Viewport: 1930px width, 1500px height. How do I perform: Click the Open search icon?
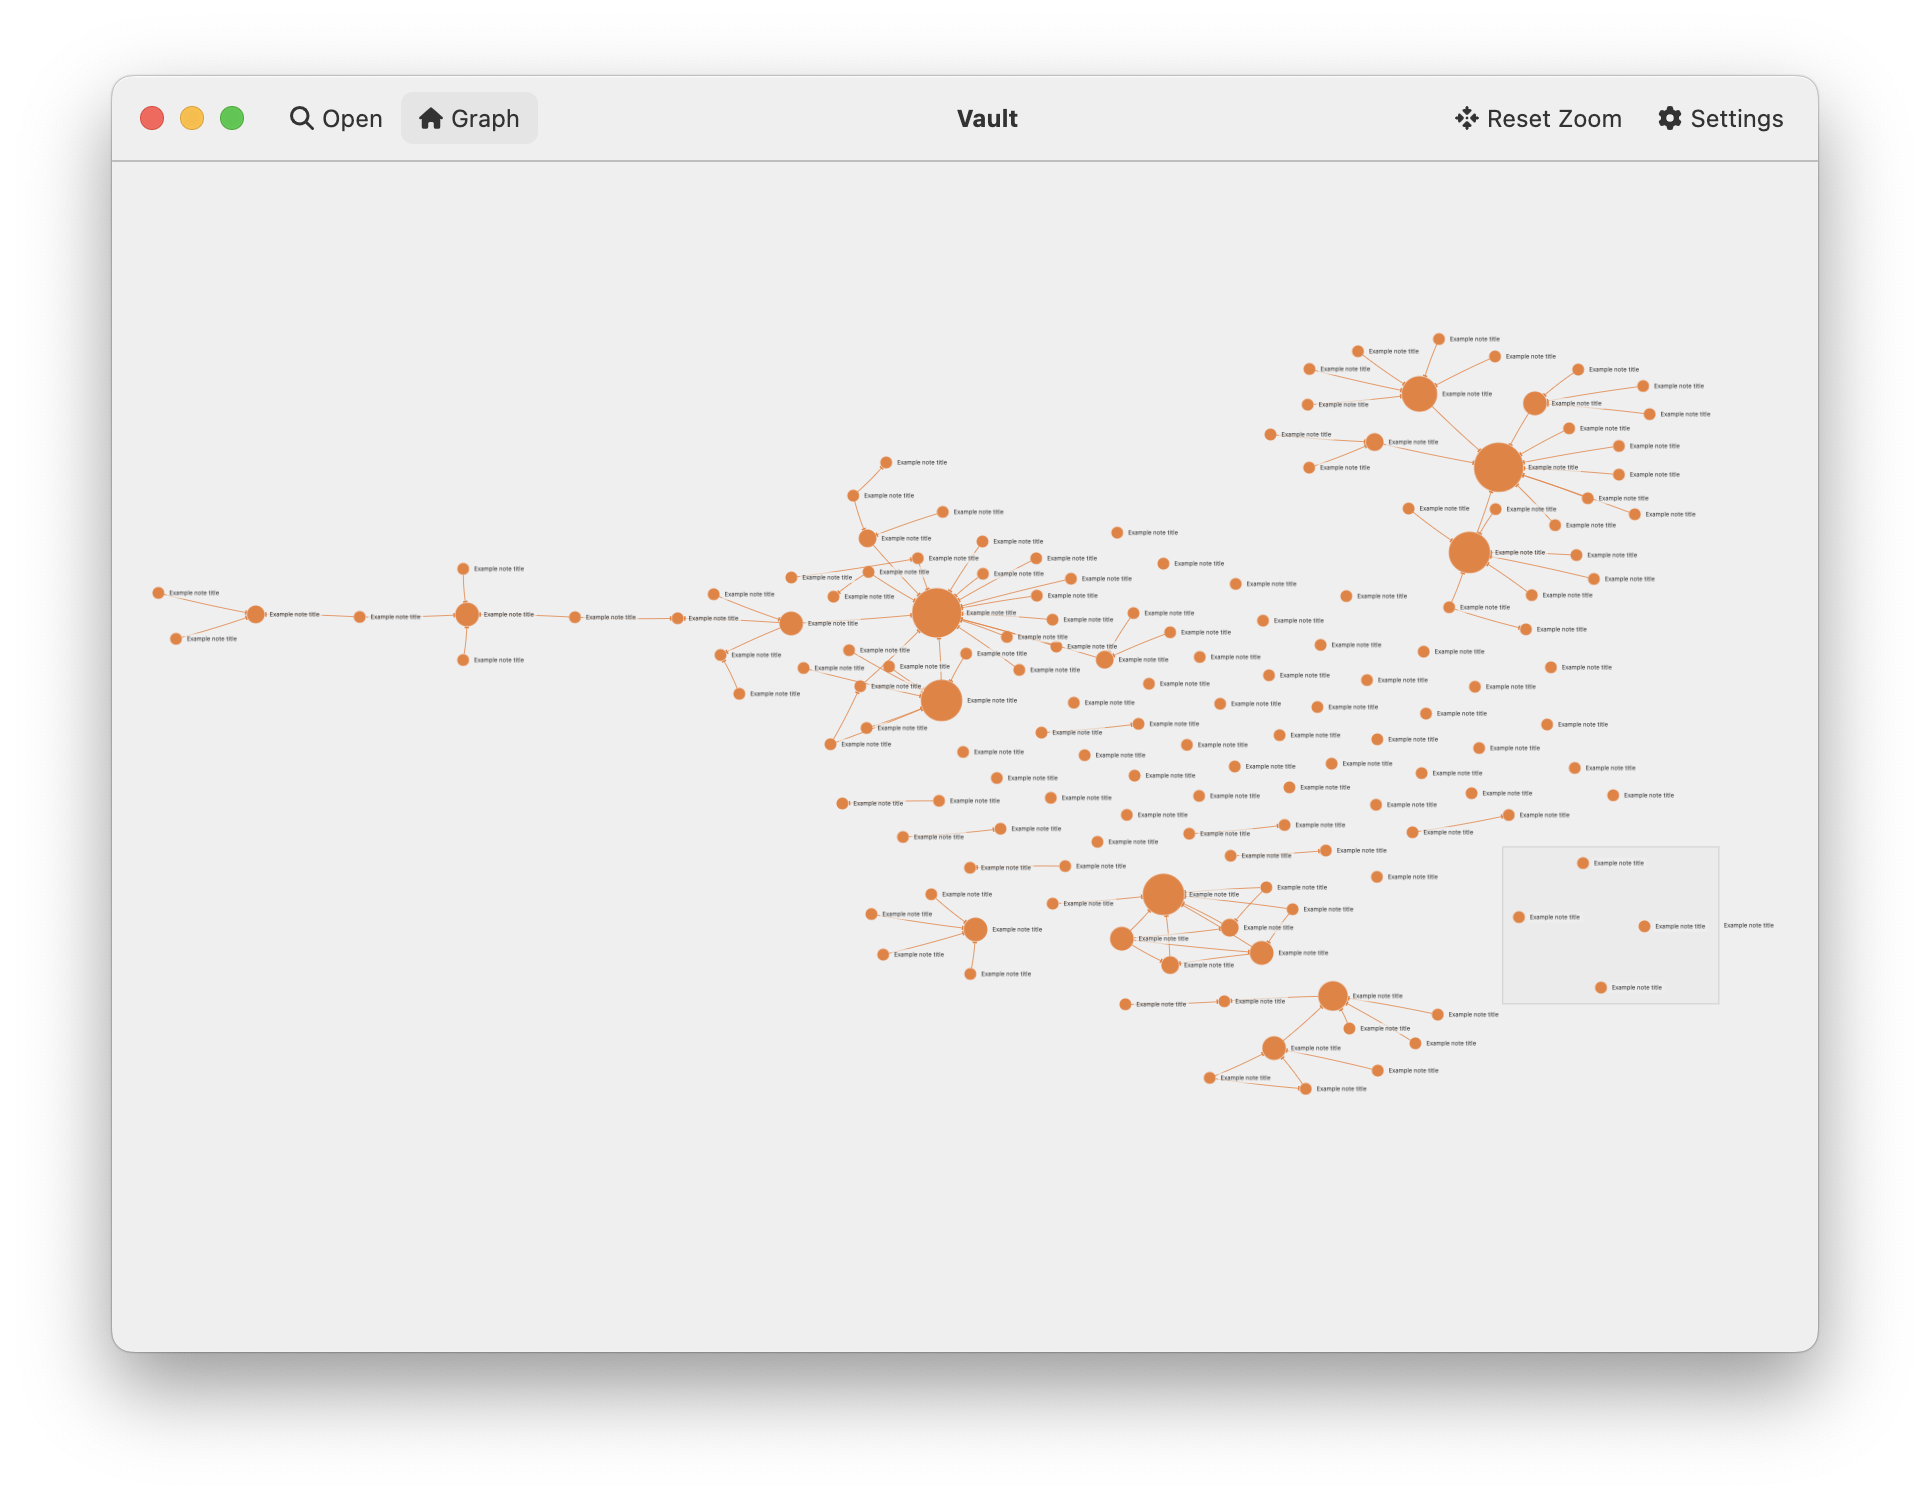click(x=301, y=117)
